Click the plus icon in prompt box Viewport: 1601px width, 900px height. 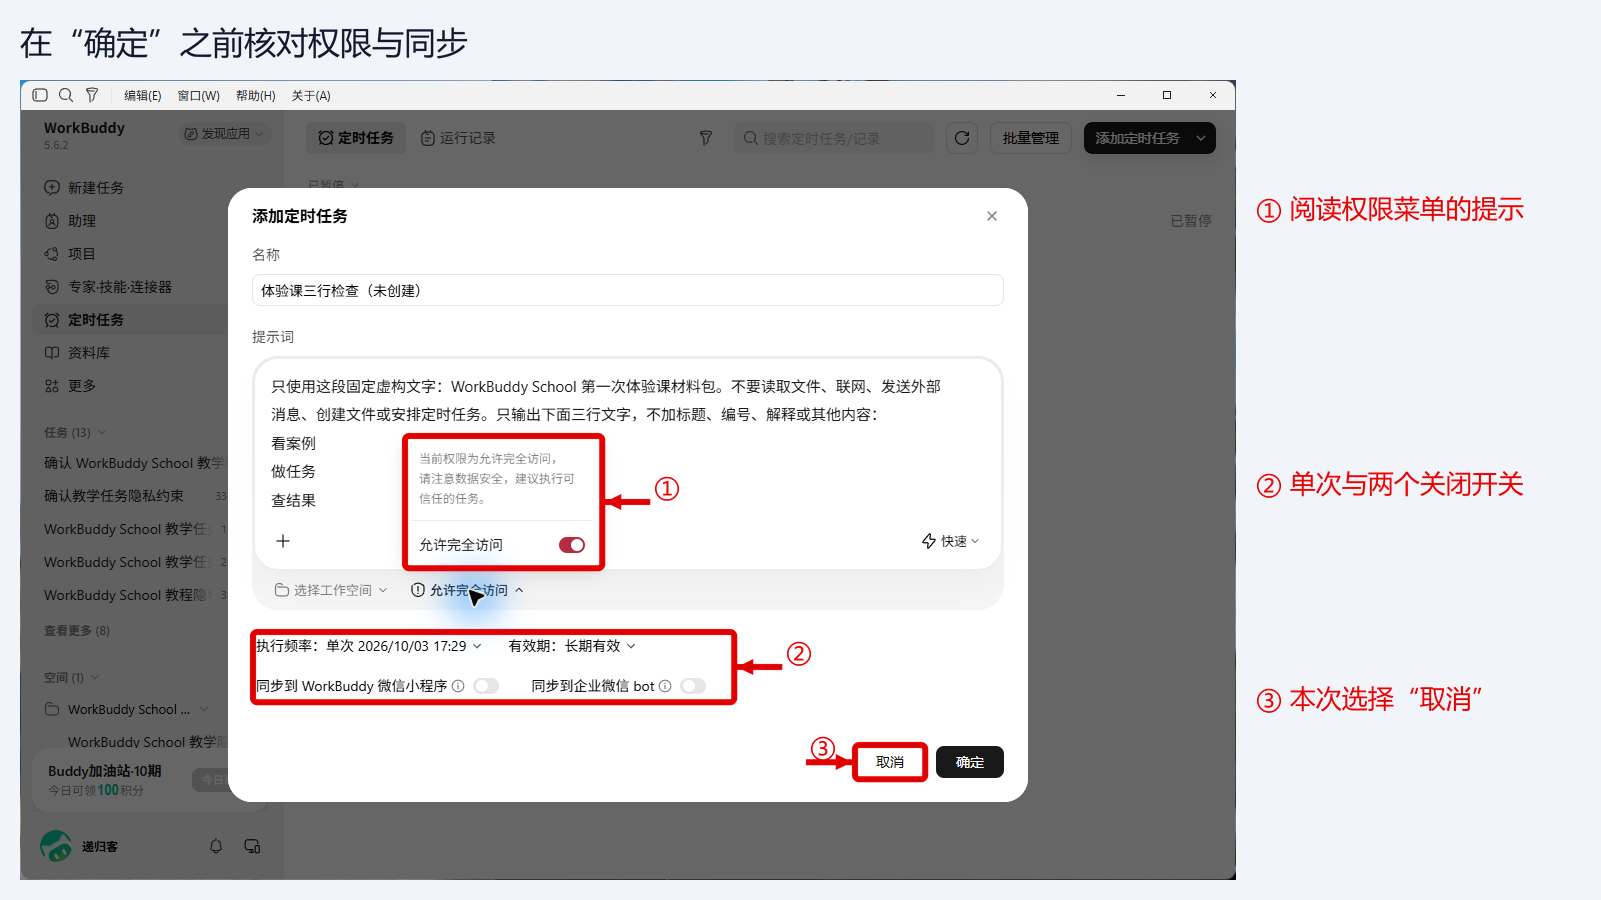(283, 541)
